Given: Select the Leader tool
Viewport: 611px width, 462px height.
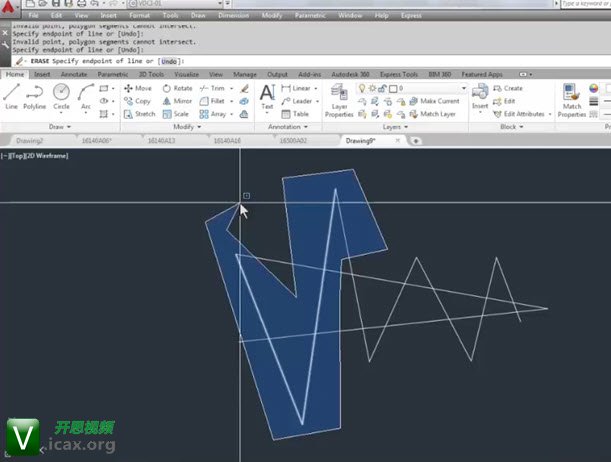Looking at the screenshot, I should (297, 101).
